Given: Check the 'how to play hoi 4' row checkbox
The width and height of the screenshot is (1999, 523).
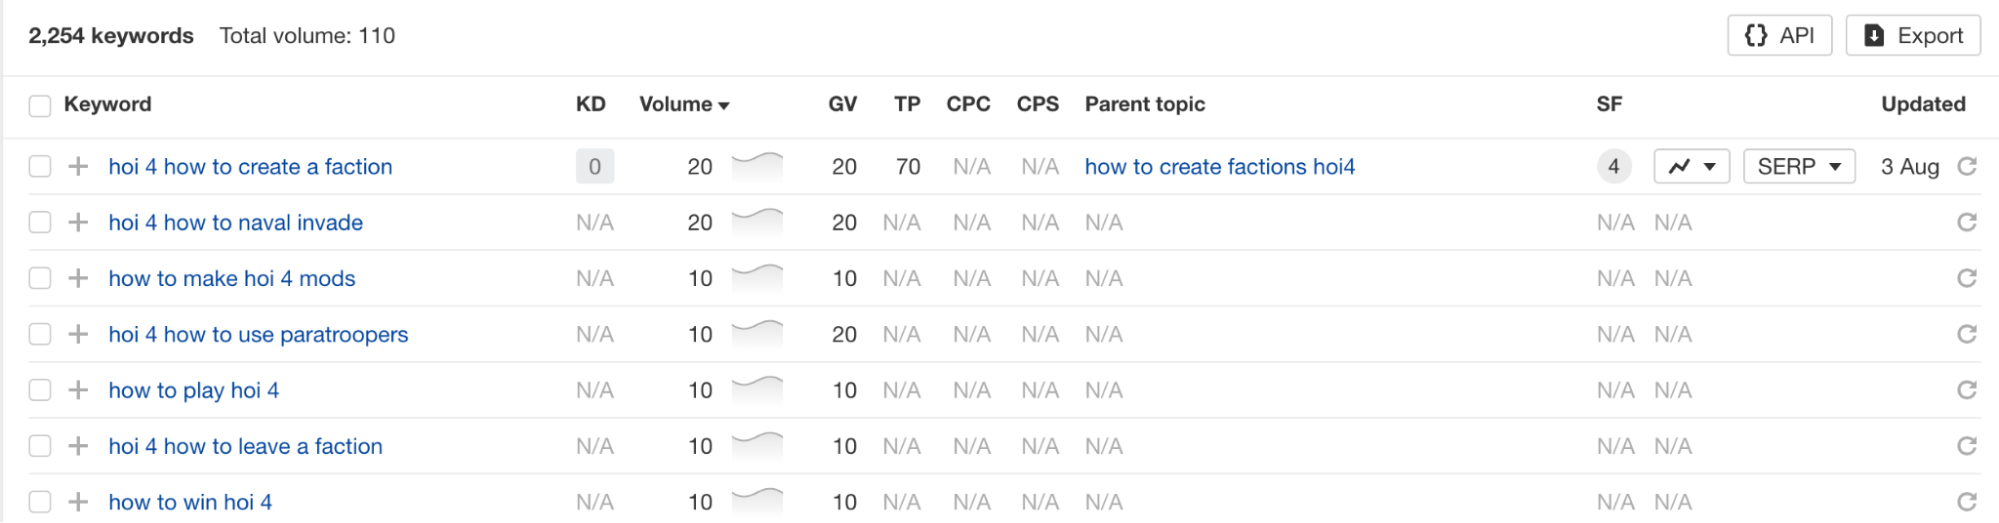Looking at the screenshot, I should (x=40, y=390).
